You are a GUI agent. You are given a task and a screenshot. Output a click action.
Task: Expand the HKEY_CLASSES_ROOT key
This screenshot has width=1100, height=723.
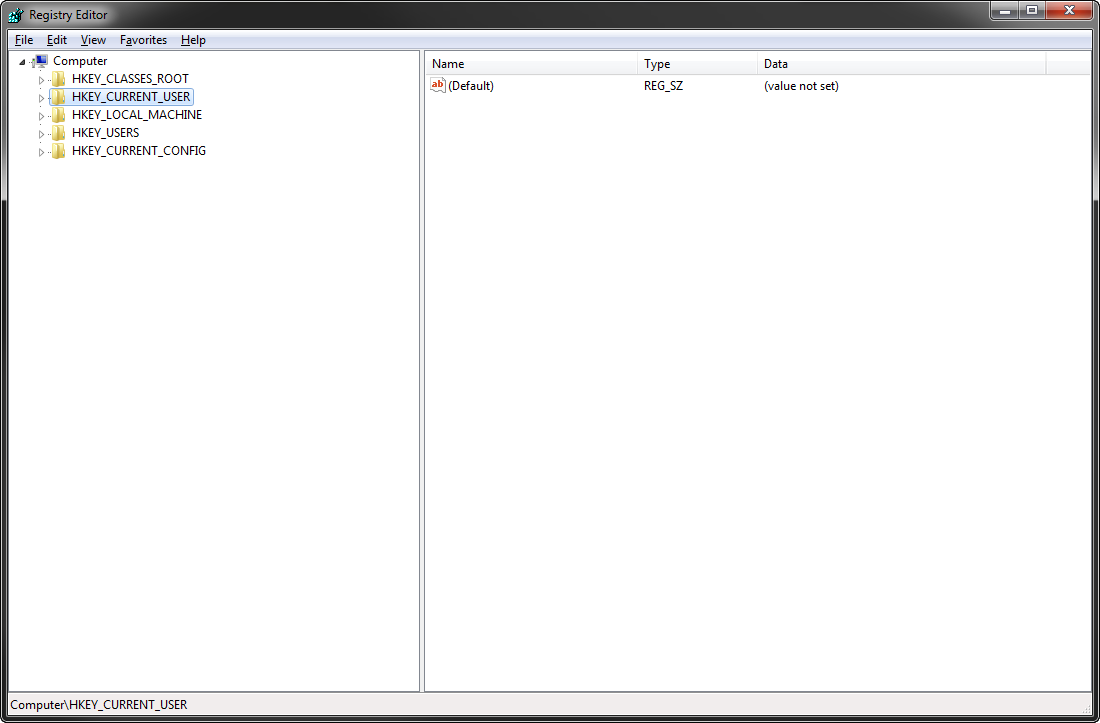click(41, 80)
